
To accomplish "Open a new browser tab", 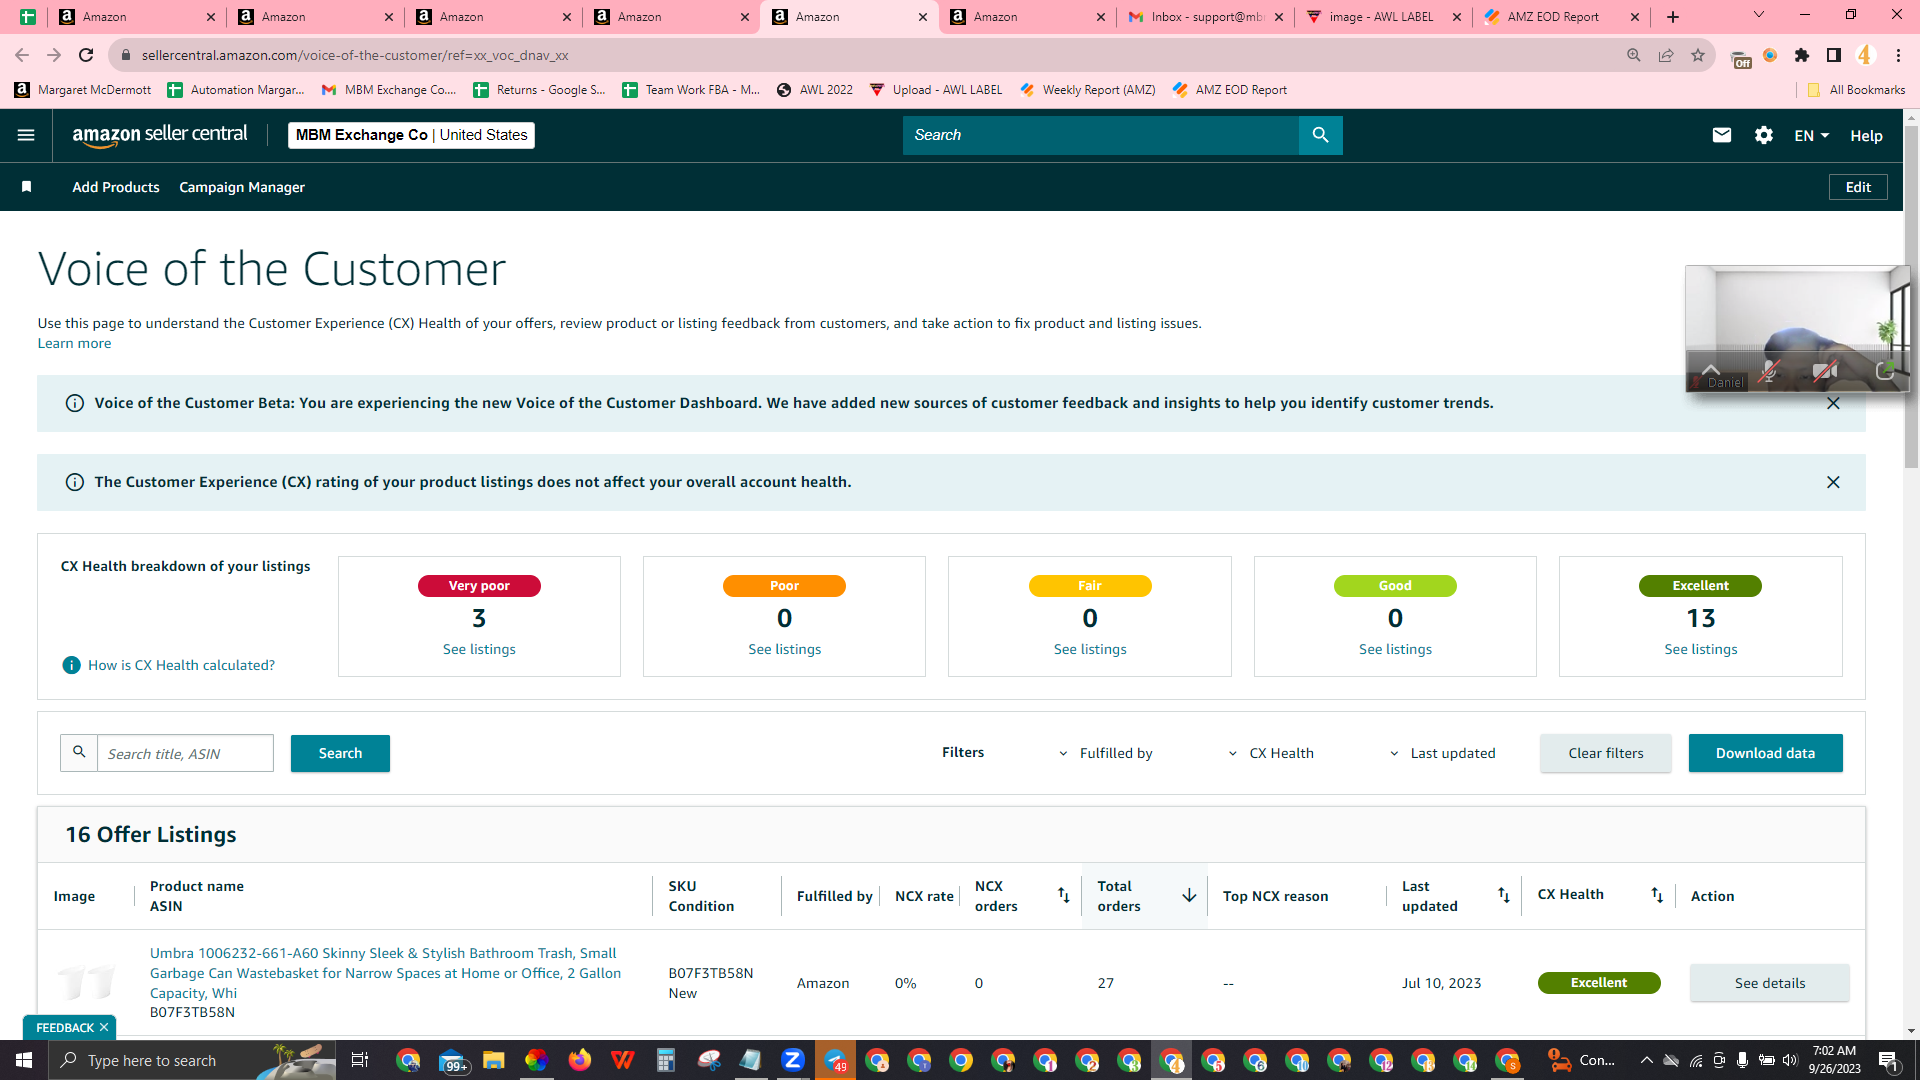I will [x=1673, y=17].
